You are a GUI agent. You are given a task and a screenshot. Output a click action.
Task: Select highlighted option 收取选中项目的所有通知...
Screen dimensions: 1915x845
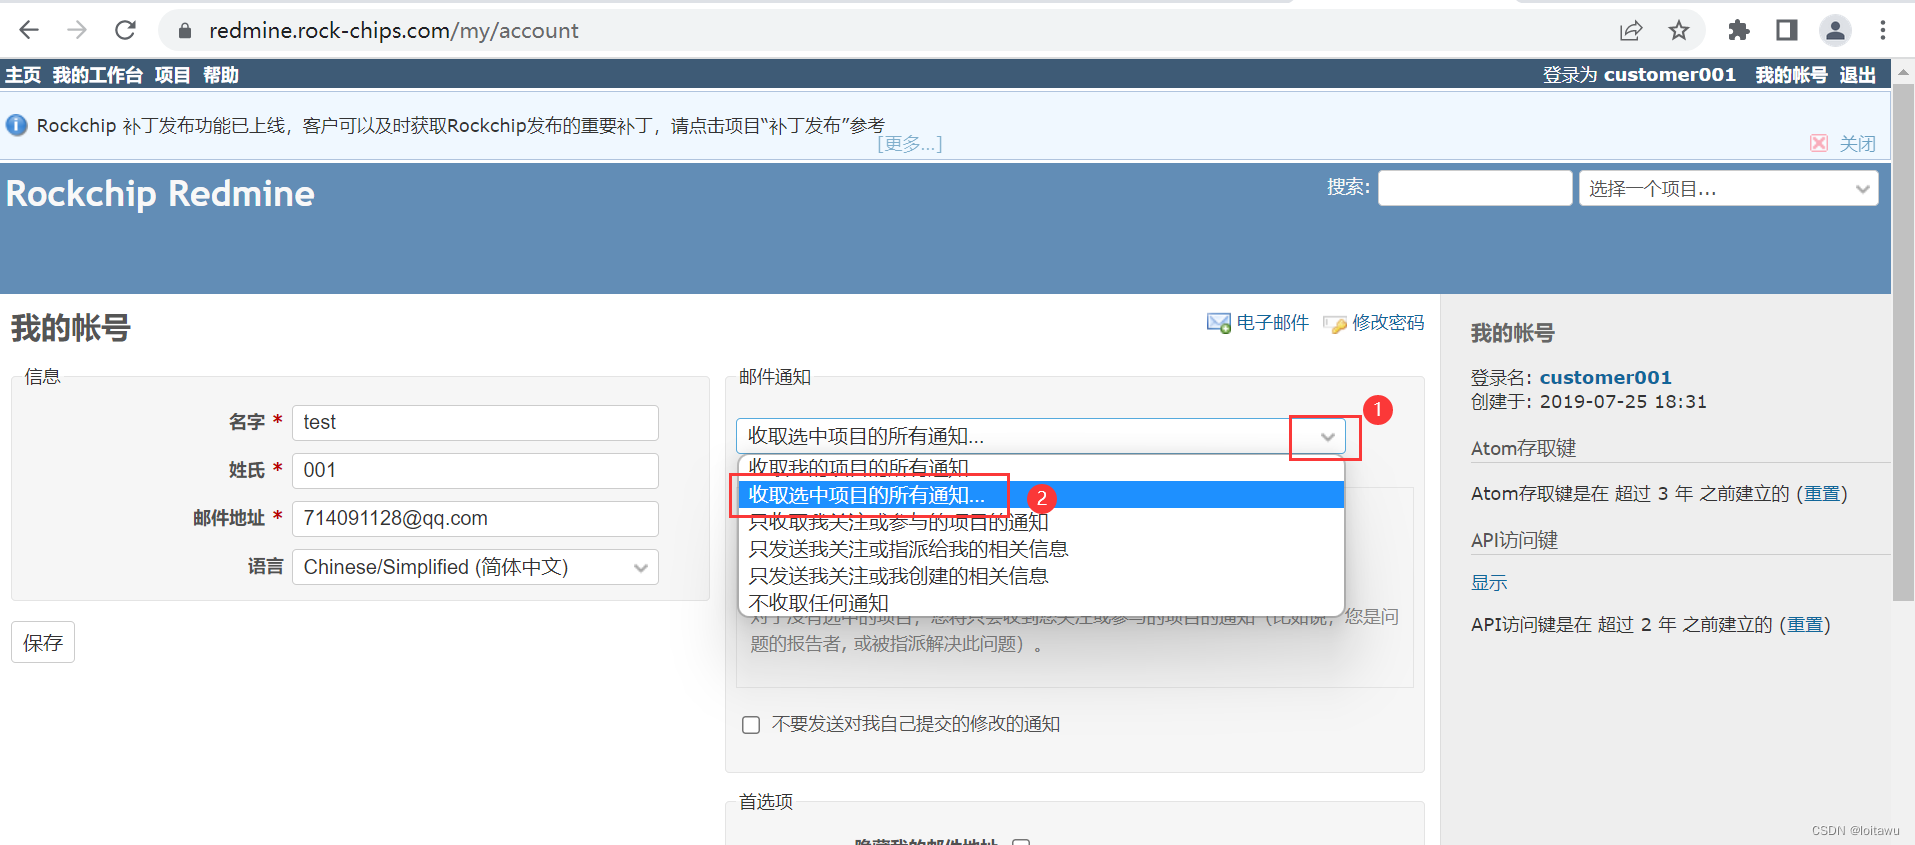(x=1040, y=495)
